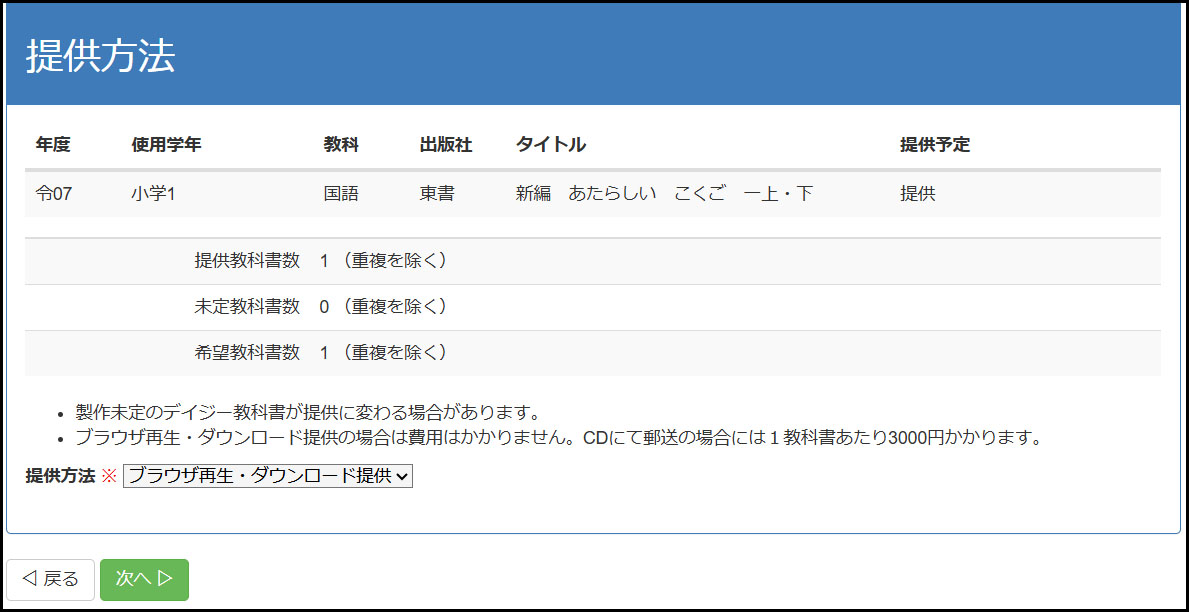Screen dimensions: 1189x612
Task: Click the 使用学年 column header
Action: [x=166, y=145]
